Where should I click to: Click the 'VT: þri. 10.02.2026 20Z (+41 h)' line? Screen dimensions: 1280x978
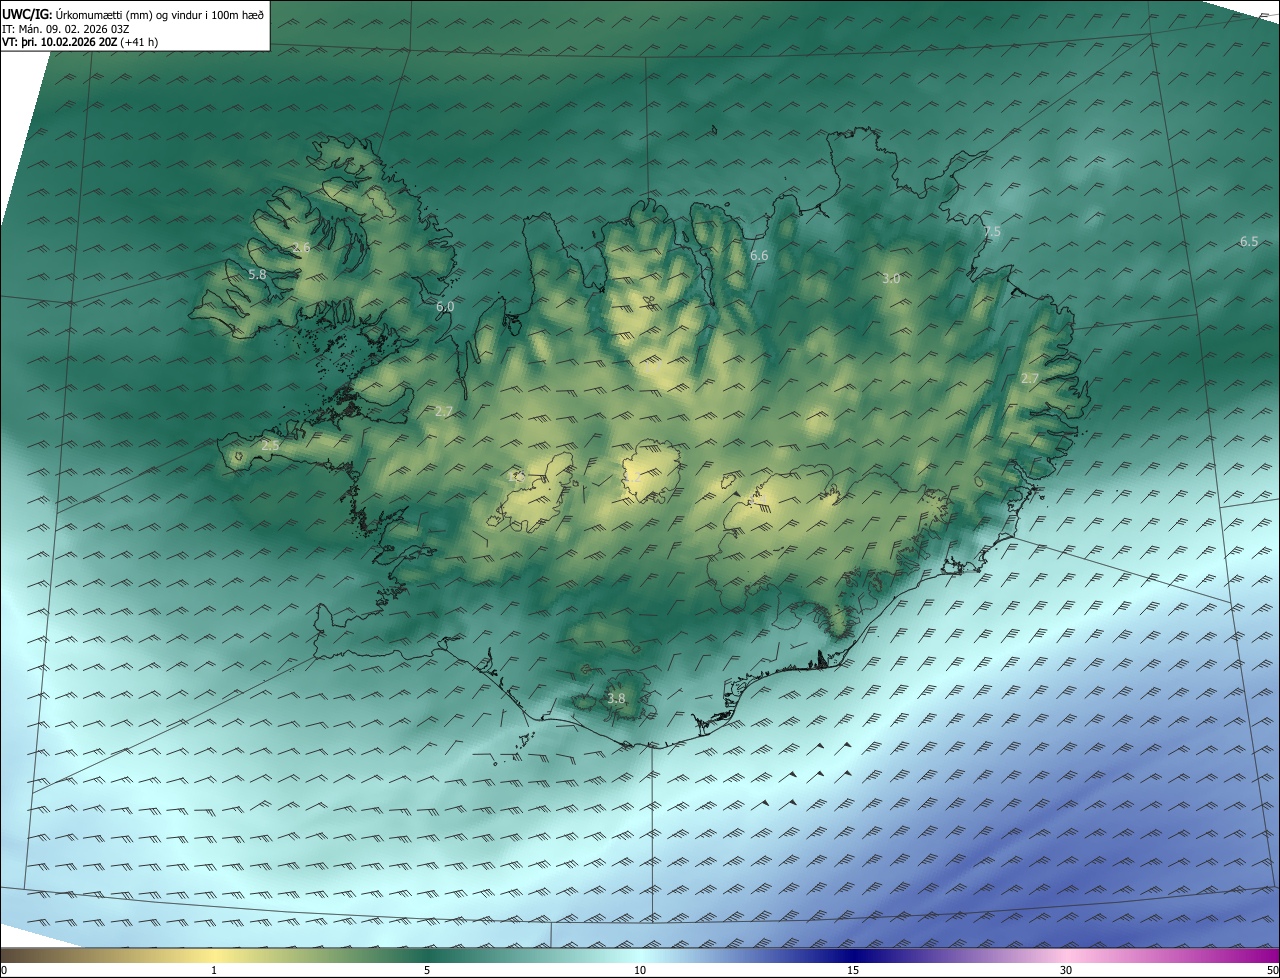(x=80, y=42)
